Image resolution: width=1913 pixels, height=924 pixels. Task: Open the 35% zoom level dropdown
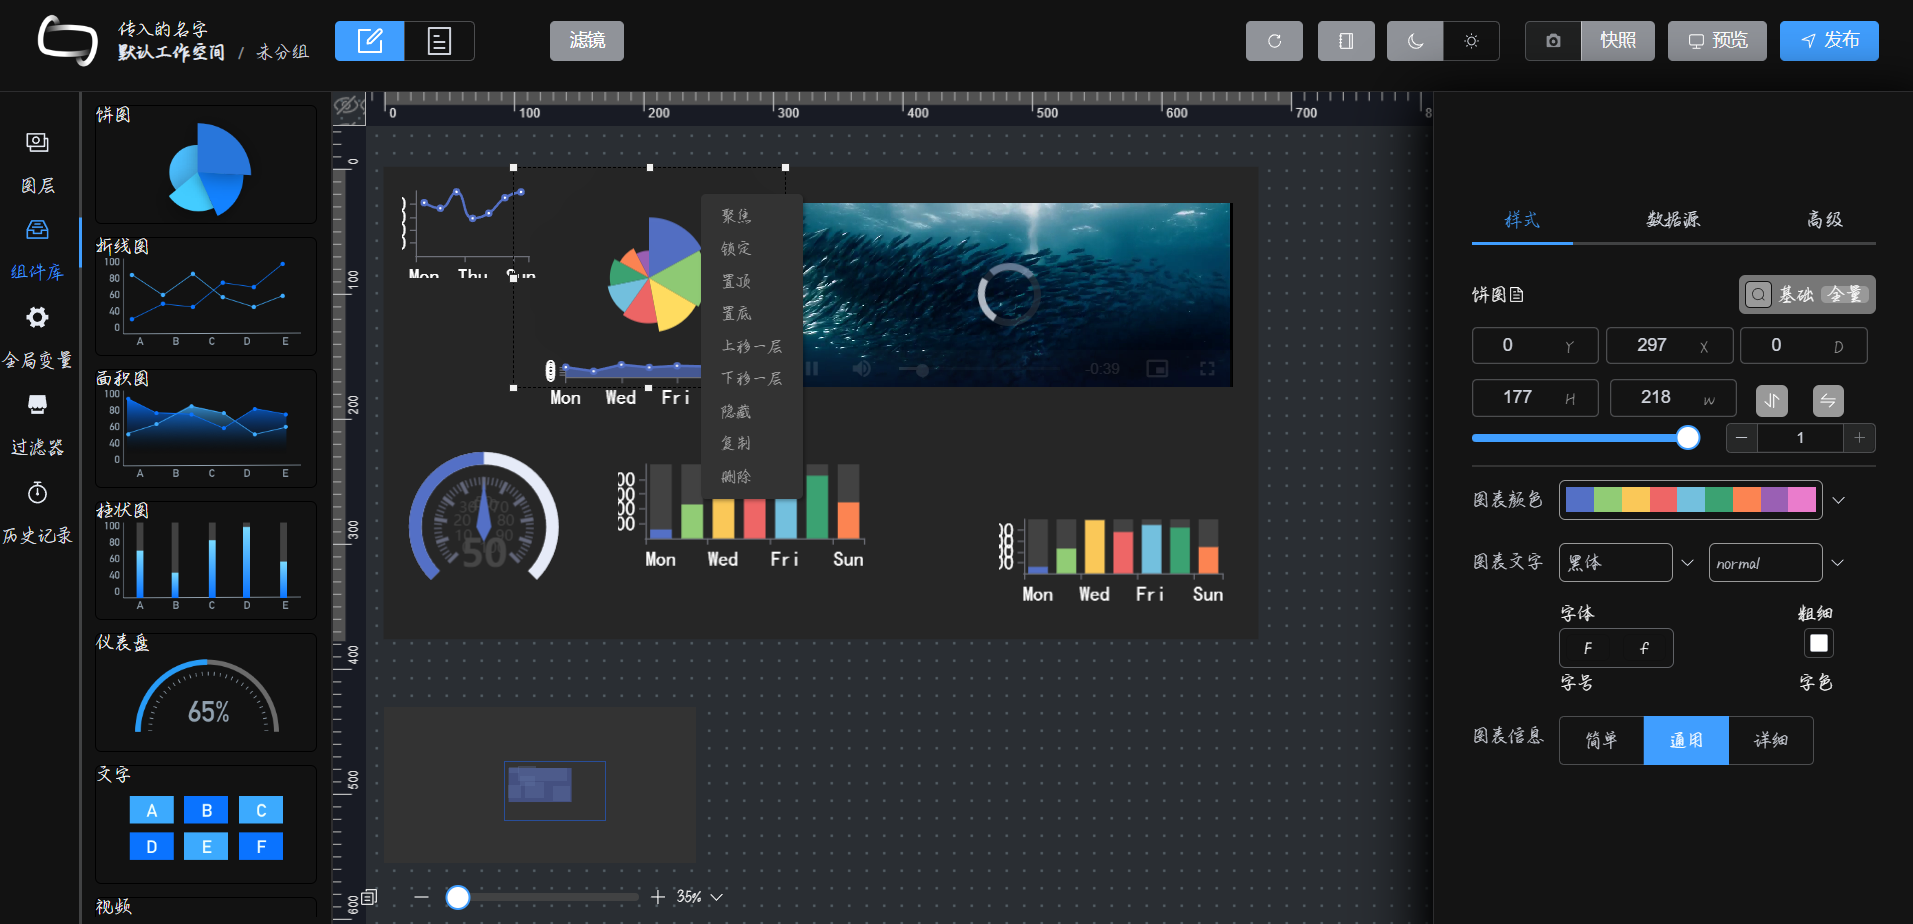coord(699,897)
